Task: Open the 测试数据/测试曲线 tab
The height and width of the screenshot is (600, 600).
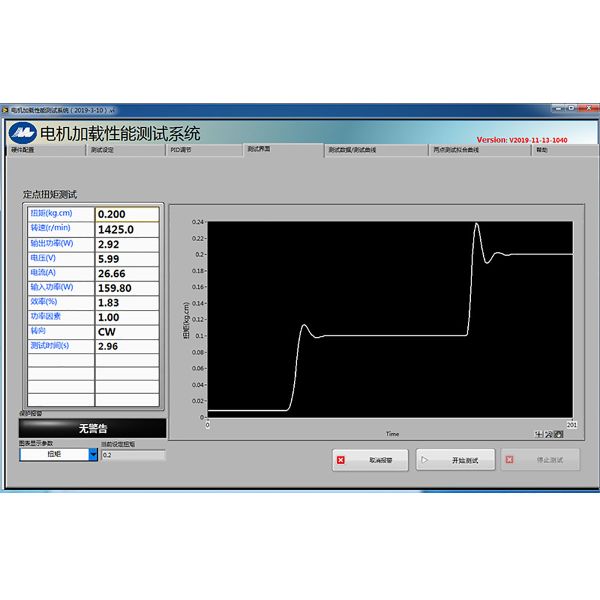Action: click(x=376, y=150)
